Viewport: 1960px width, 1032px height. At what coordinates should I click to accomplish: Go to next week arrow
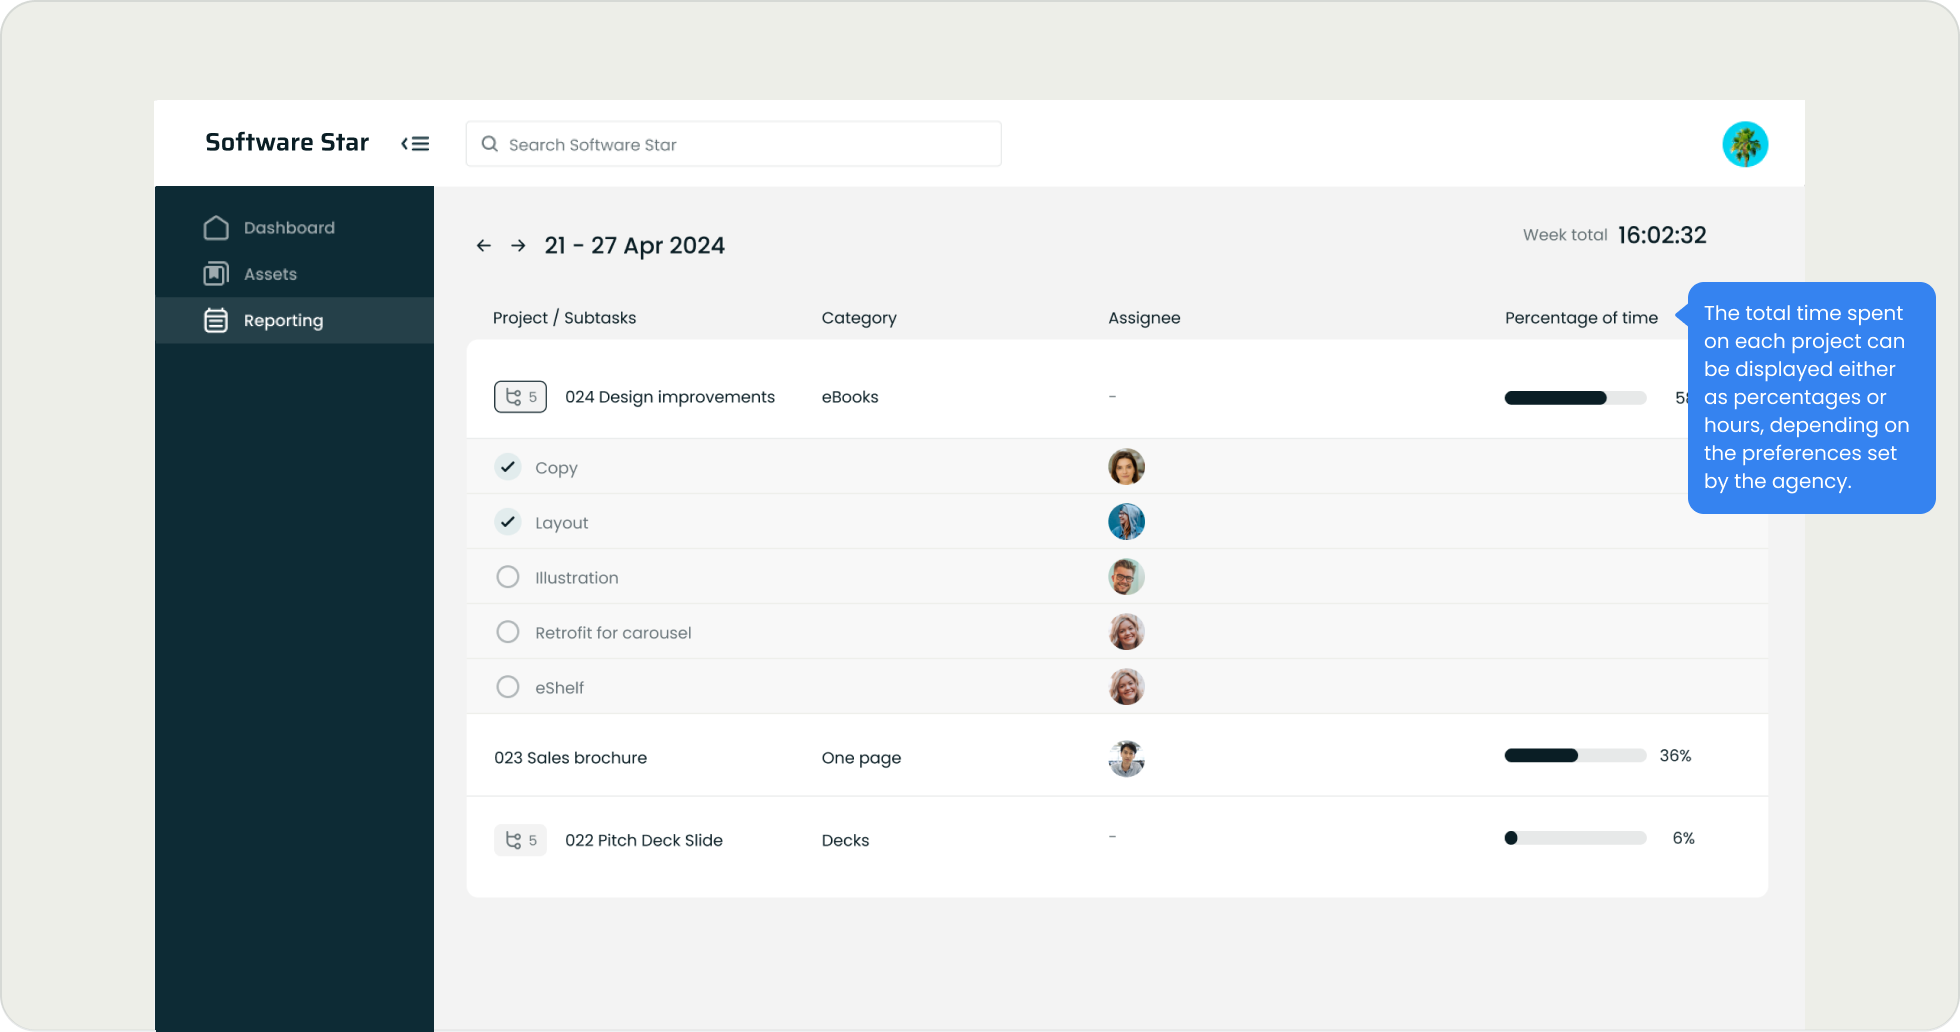[518, 246]
